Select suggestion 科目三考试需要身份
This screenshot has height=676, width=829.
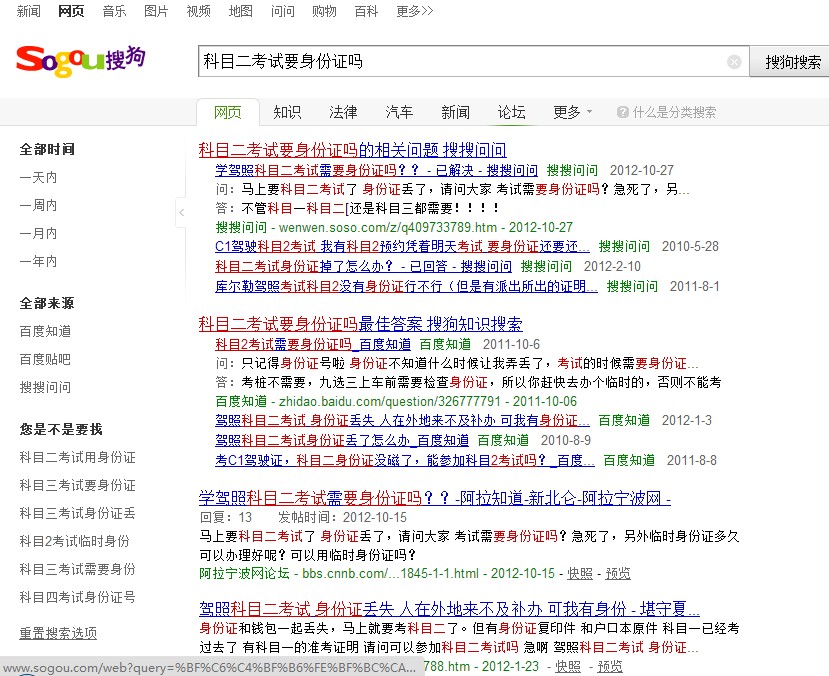pyautogui.click(x=77, y=569)
